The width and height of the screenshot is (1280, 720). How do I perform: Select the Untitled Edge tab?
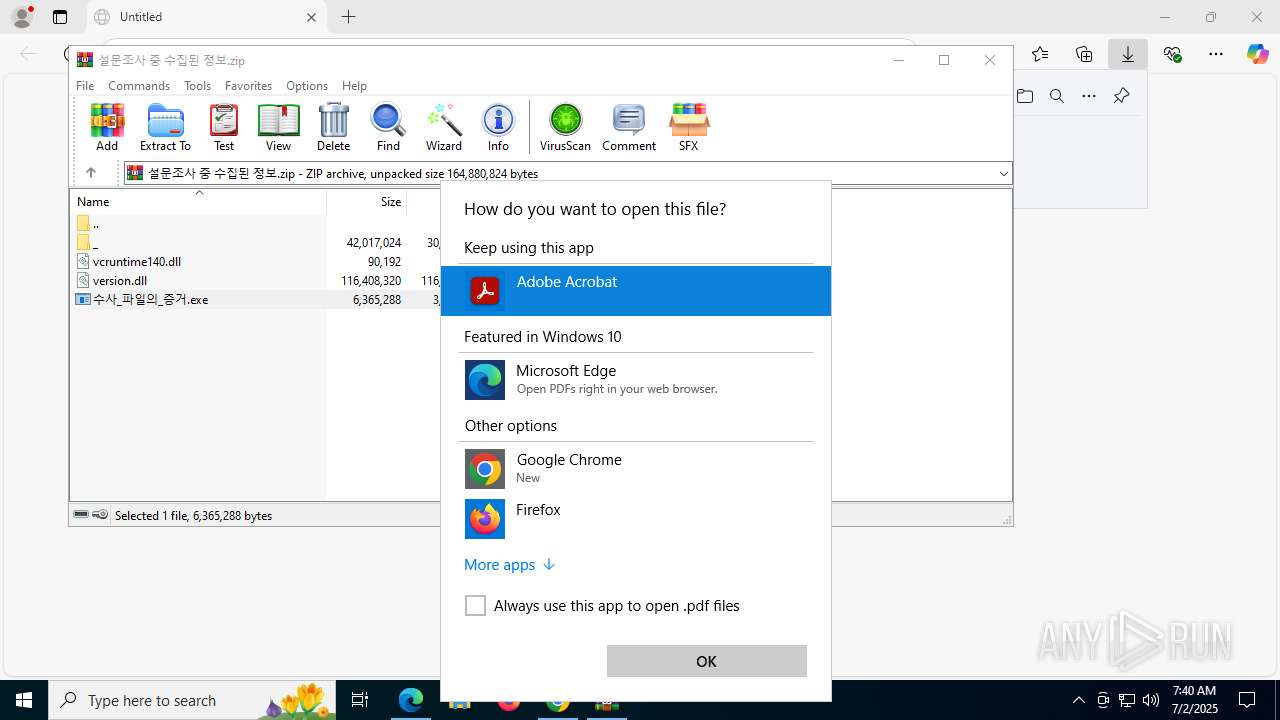coord(207,17)
